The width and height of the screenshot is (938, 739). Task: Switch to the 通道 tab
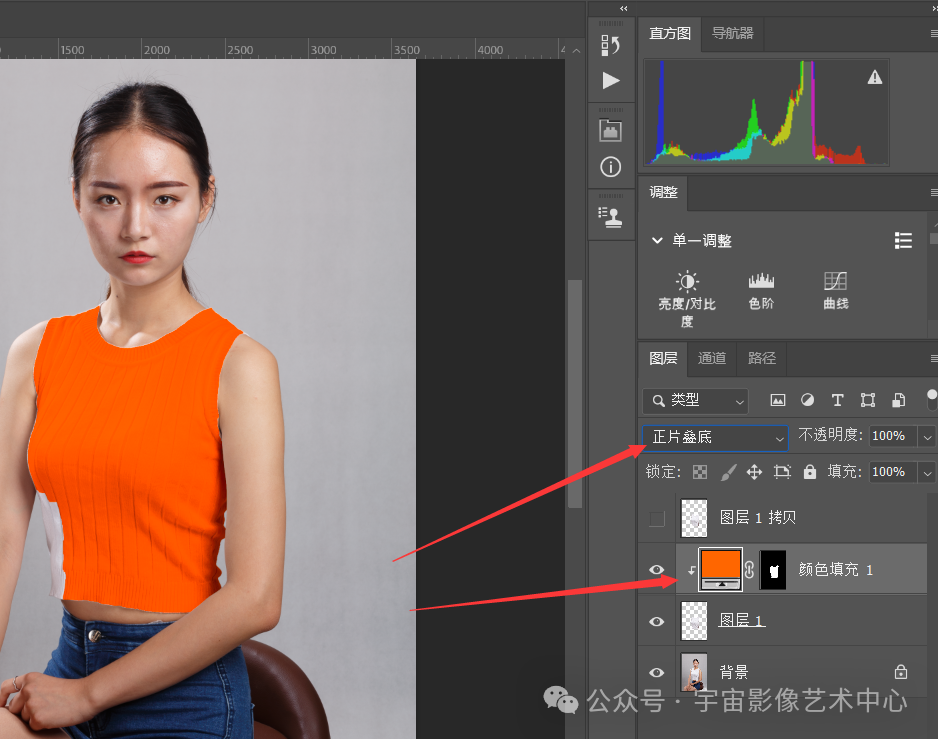[712, 358]
